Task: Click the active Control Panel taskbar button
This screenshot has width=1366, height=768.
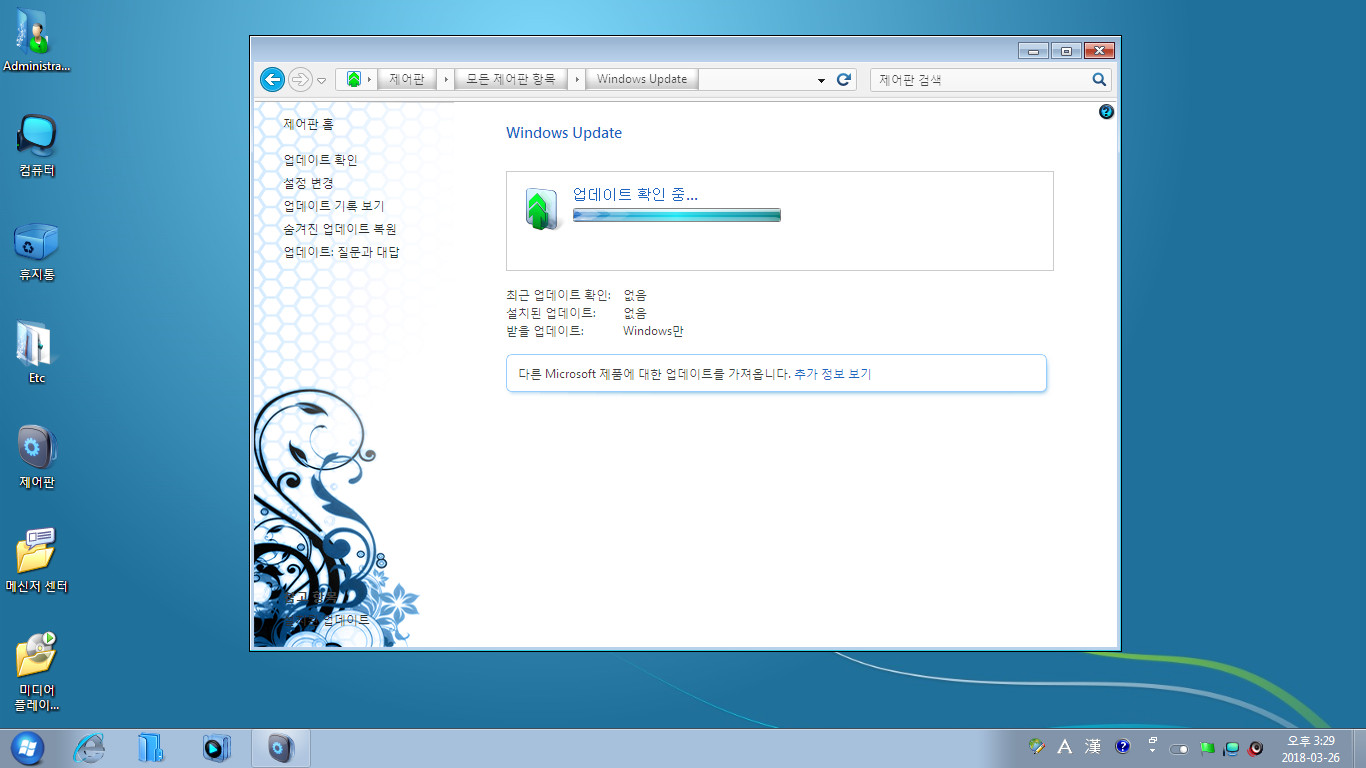Action: 281,747
